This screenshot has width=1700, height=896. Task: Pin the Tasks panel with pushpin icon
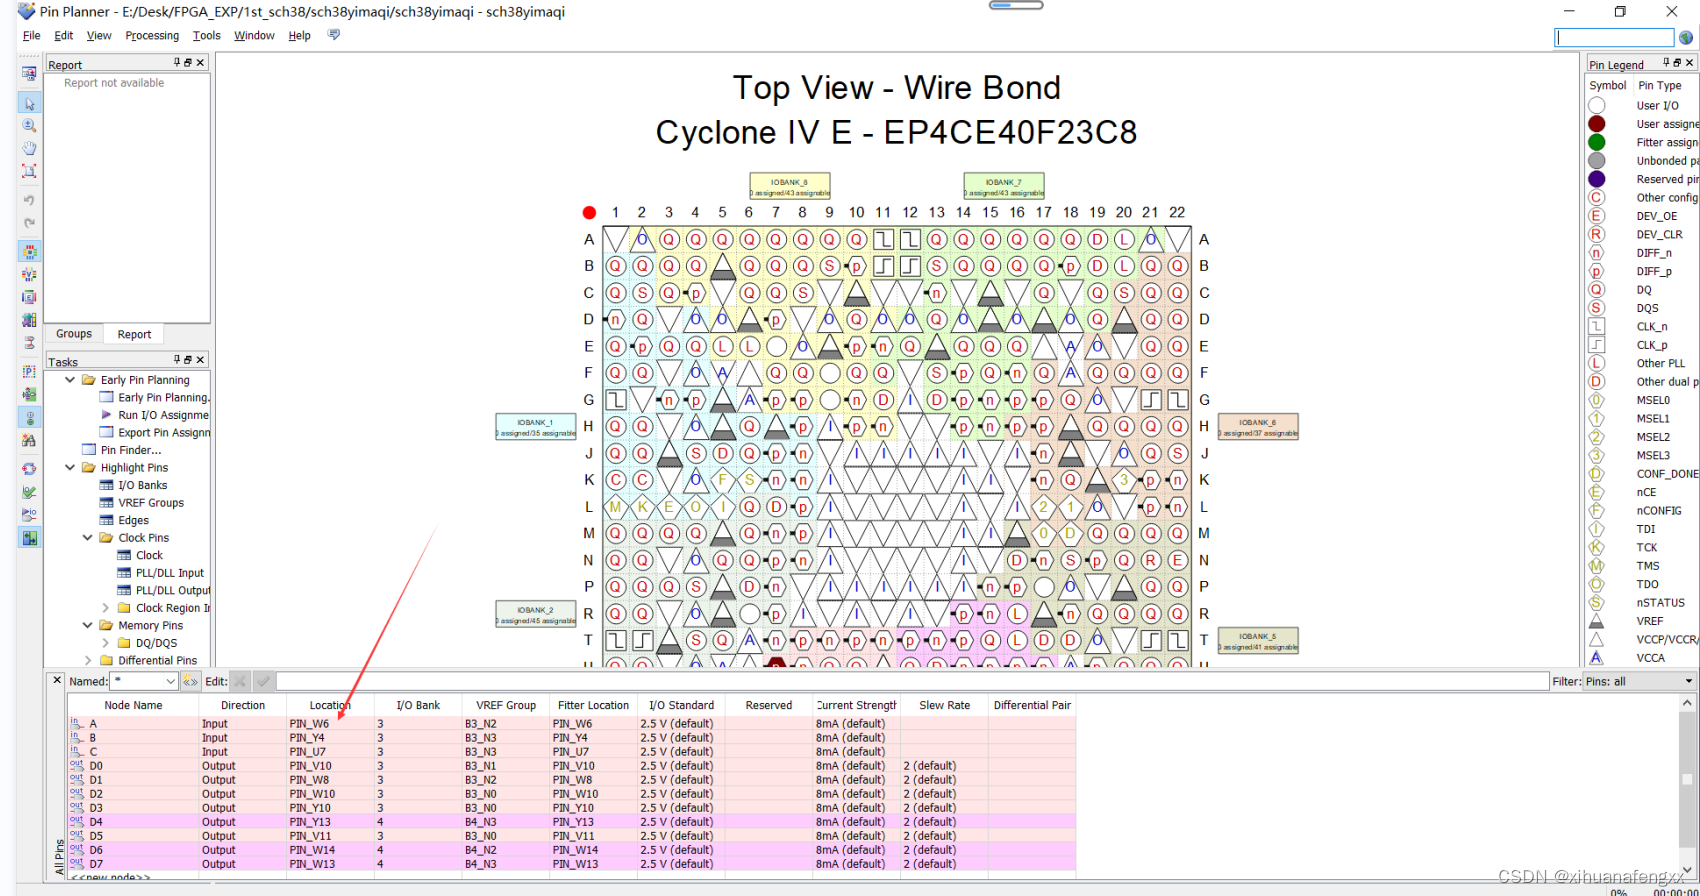tap(177, 359)
